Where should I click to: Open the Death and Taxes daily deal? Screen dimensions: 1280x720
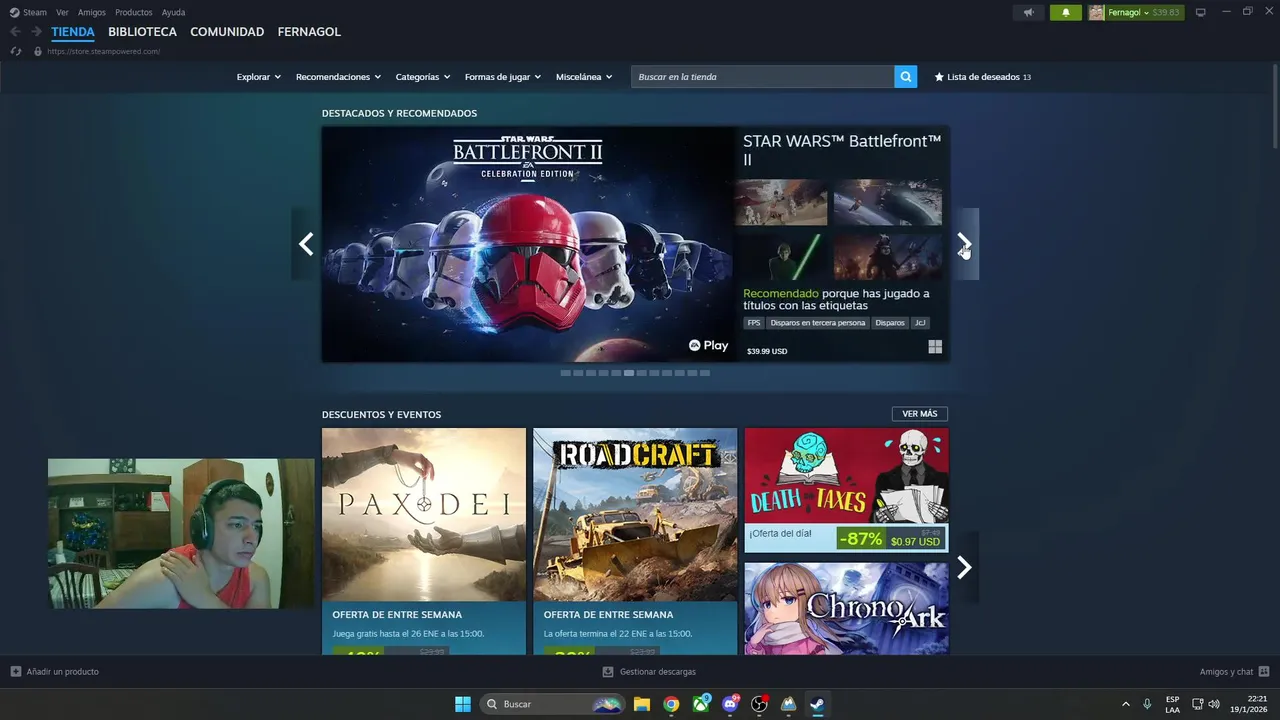point(846,490)
